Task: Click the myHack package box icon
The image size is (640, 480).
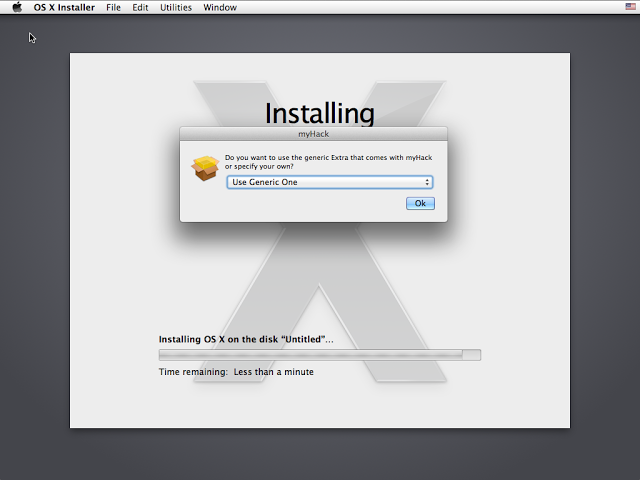Action: (205, 168)
